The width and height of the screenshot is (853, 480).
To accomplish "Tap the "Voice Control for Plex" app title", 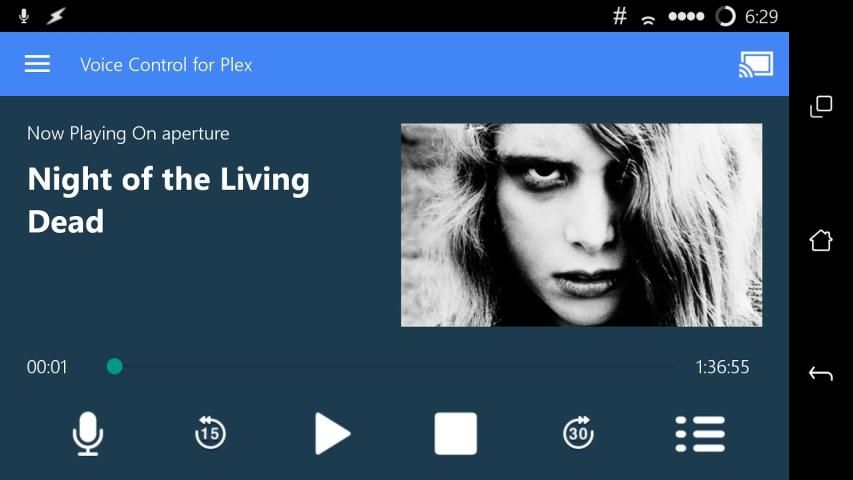I will pos(166,65).
